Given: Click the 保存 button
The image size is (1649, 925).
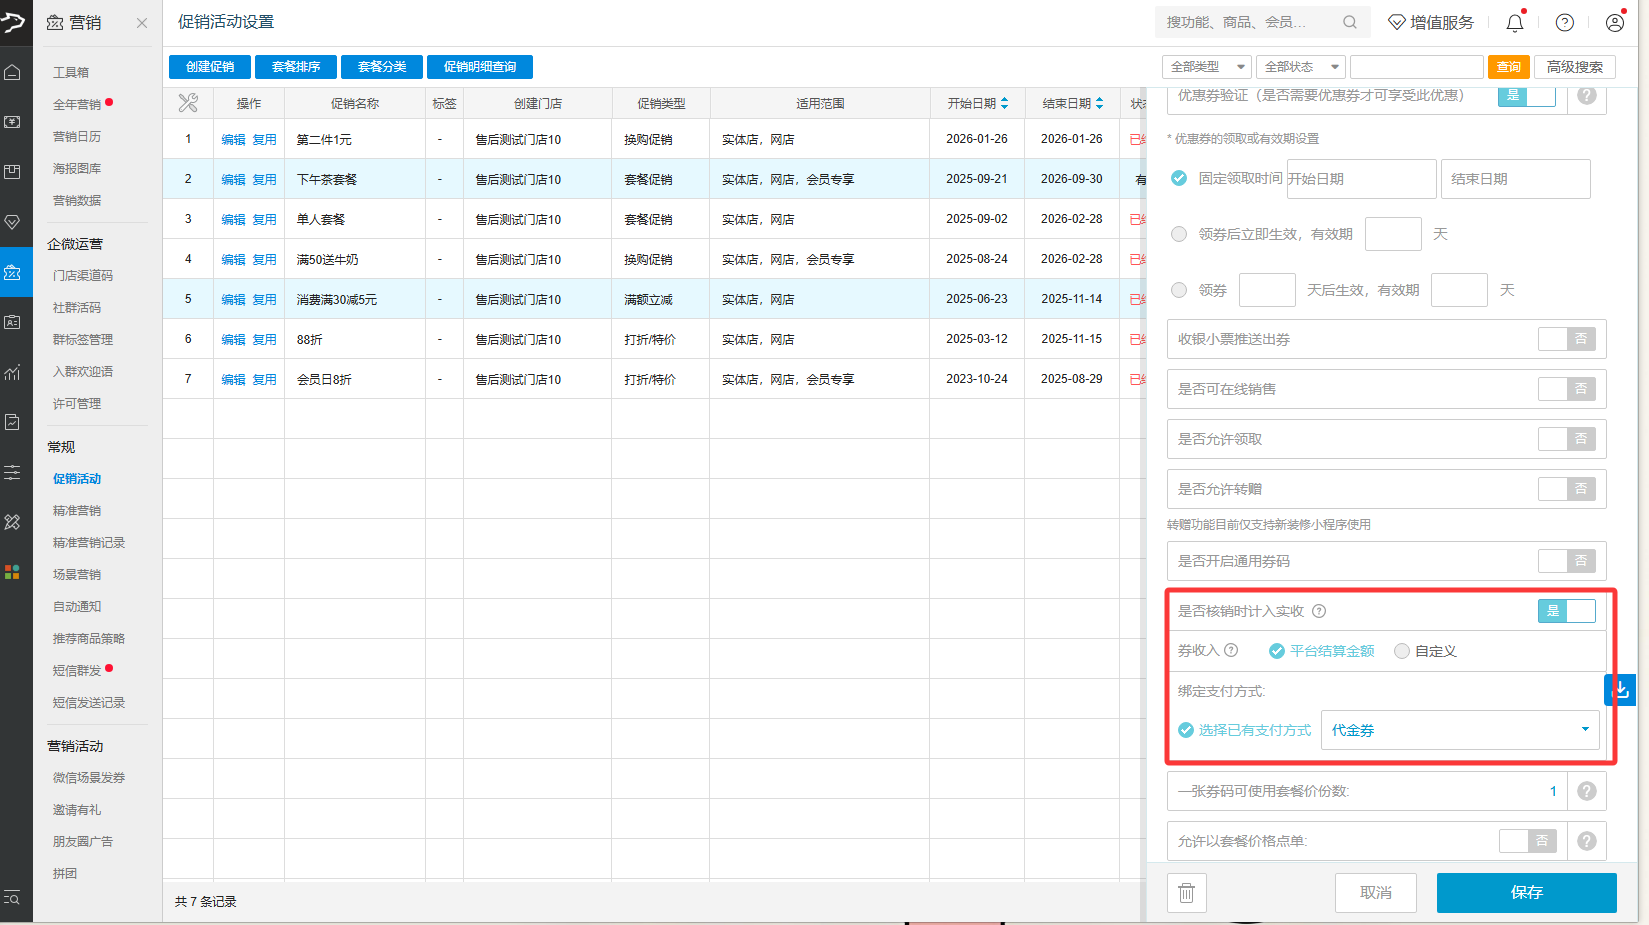Looking at the screenshot, I should tap(1526, 893).
